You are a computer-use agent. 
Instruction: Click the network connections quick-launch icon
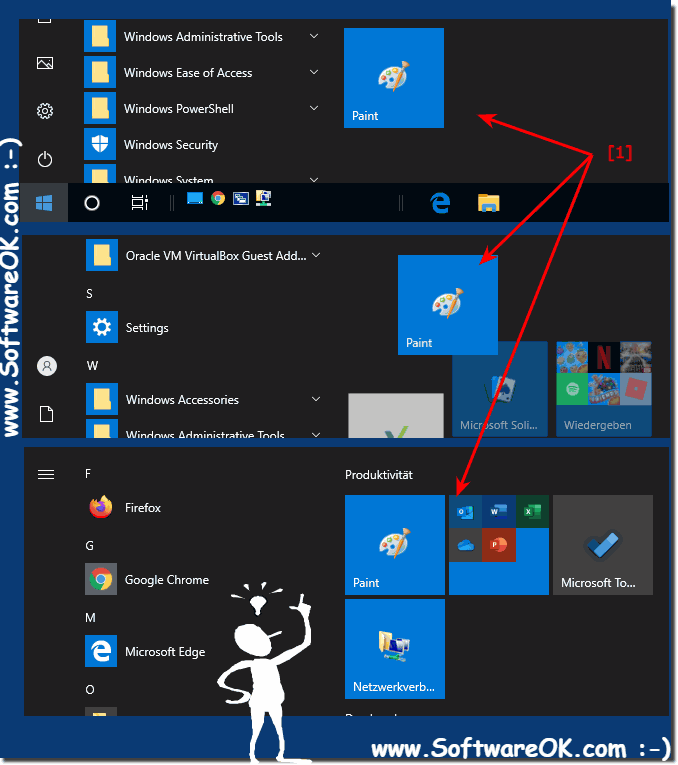coord(264,198)
